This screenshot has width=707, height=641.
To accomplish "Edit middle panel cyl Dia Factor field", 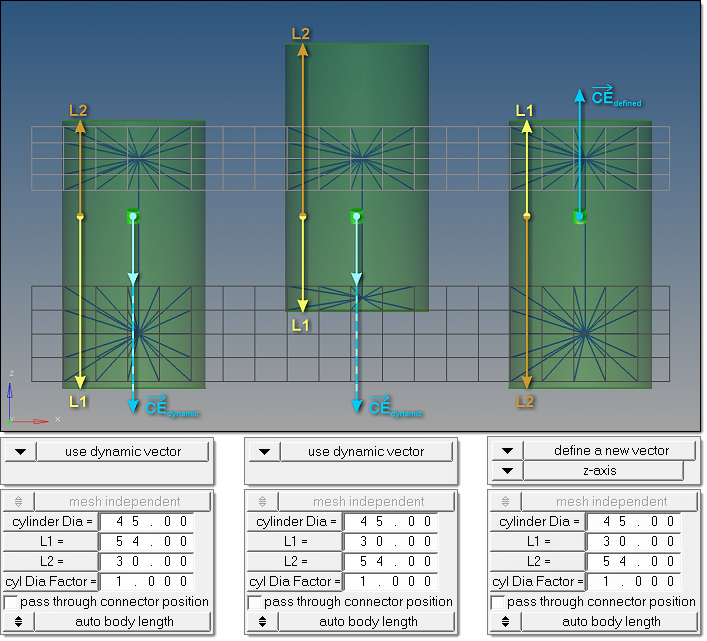I will tap(390, 582).
